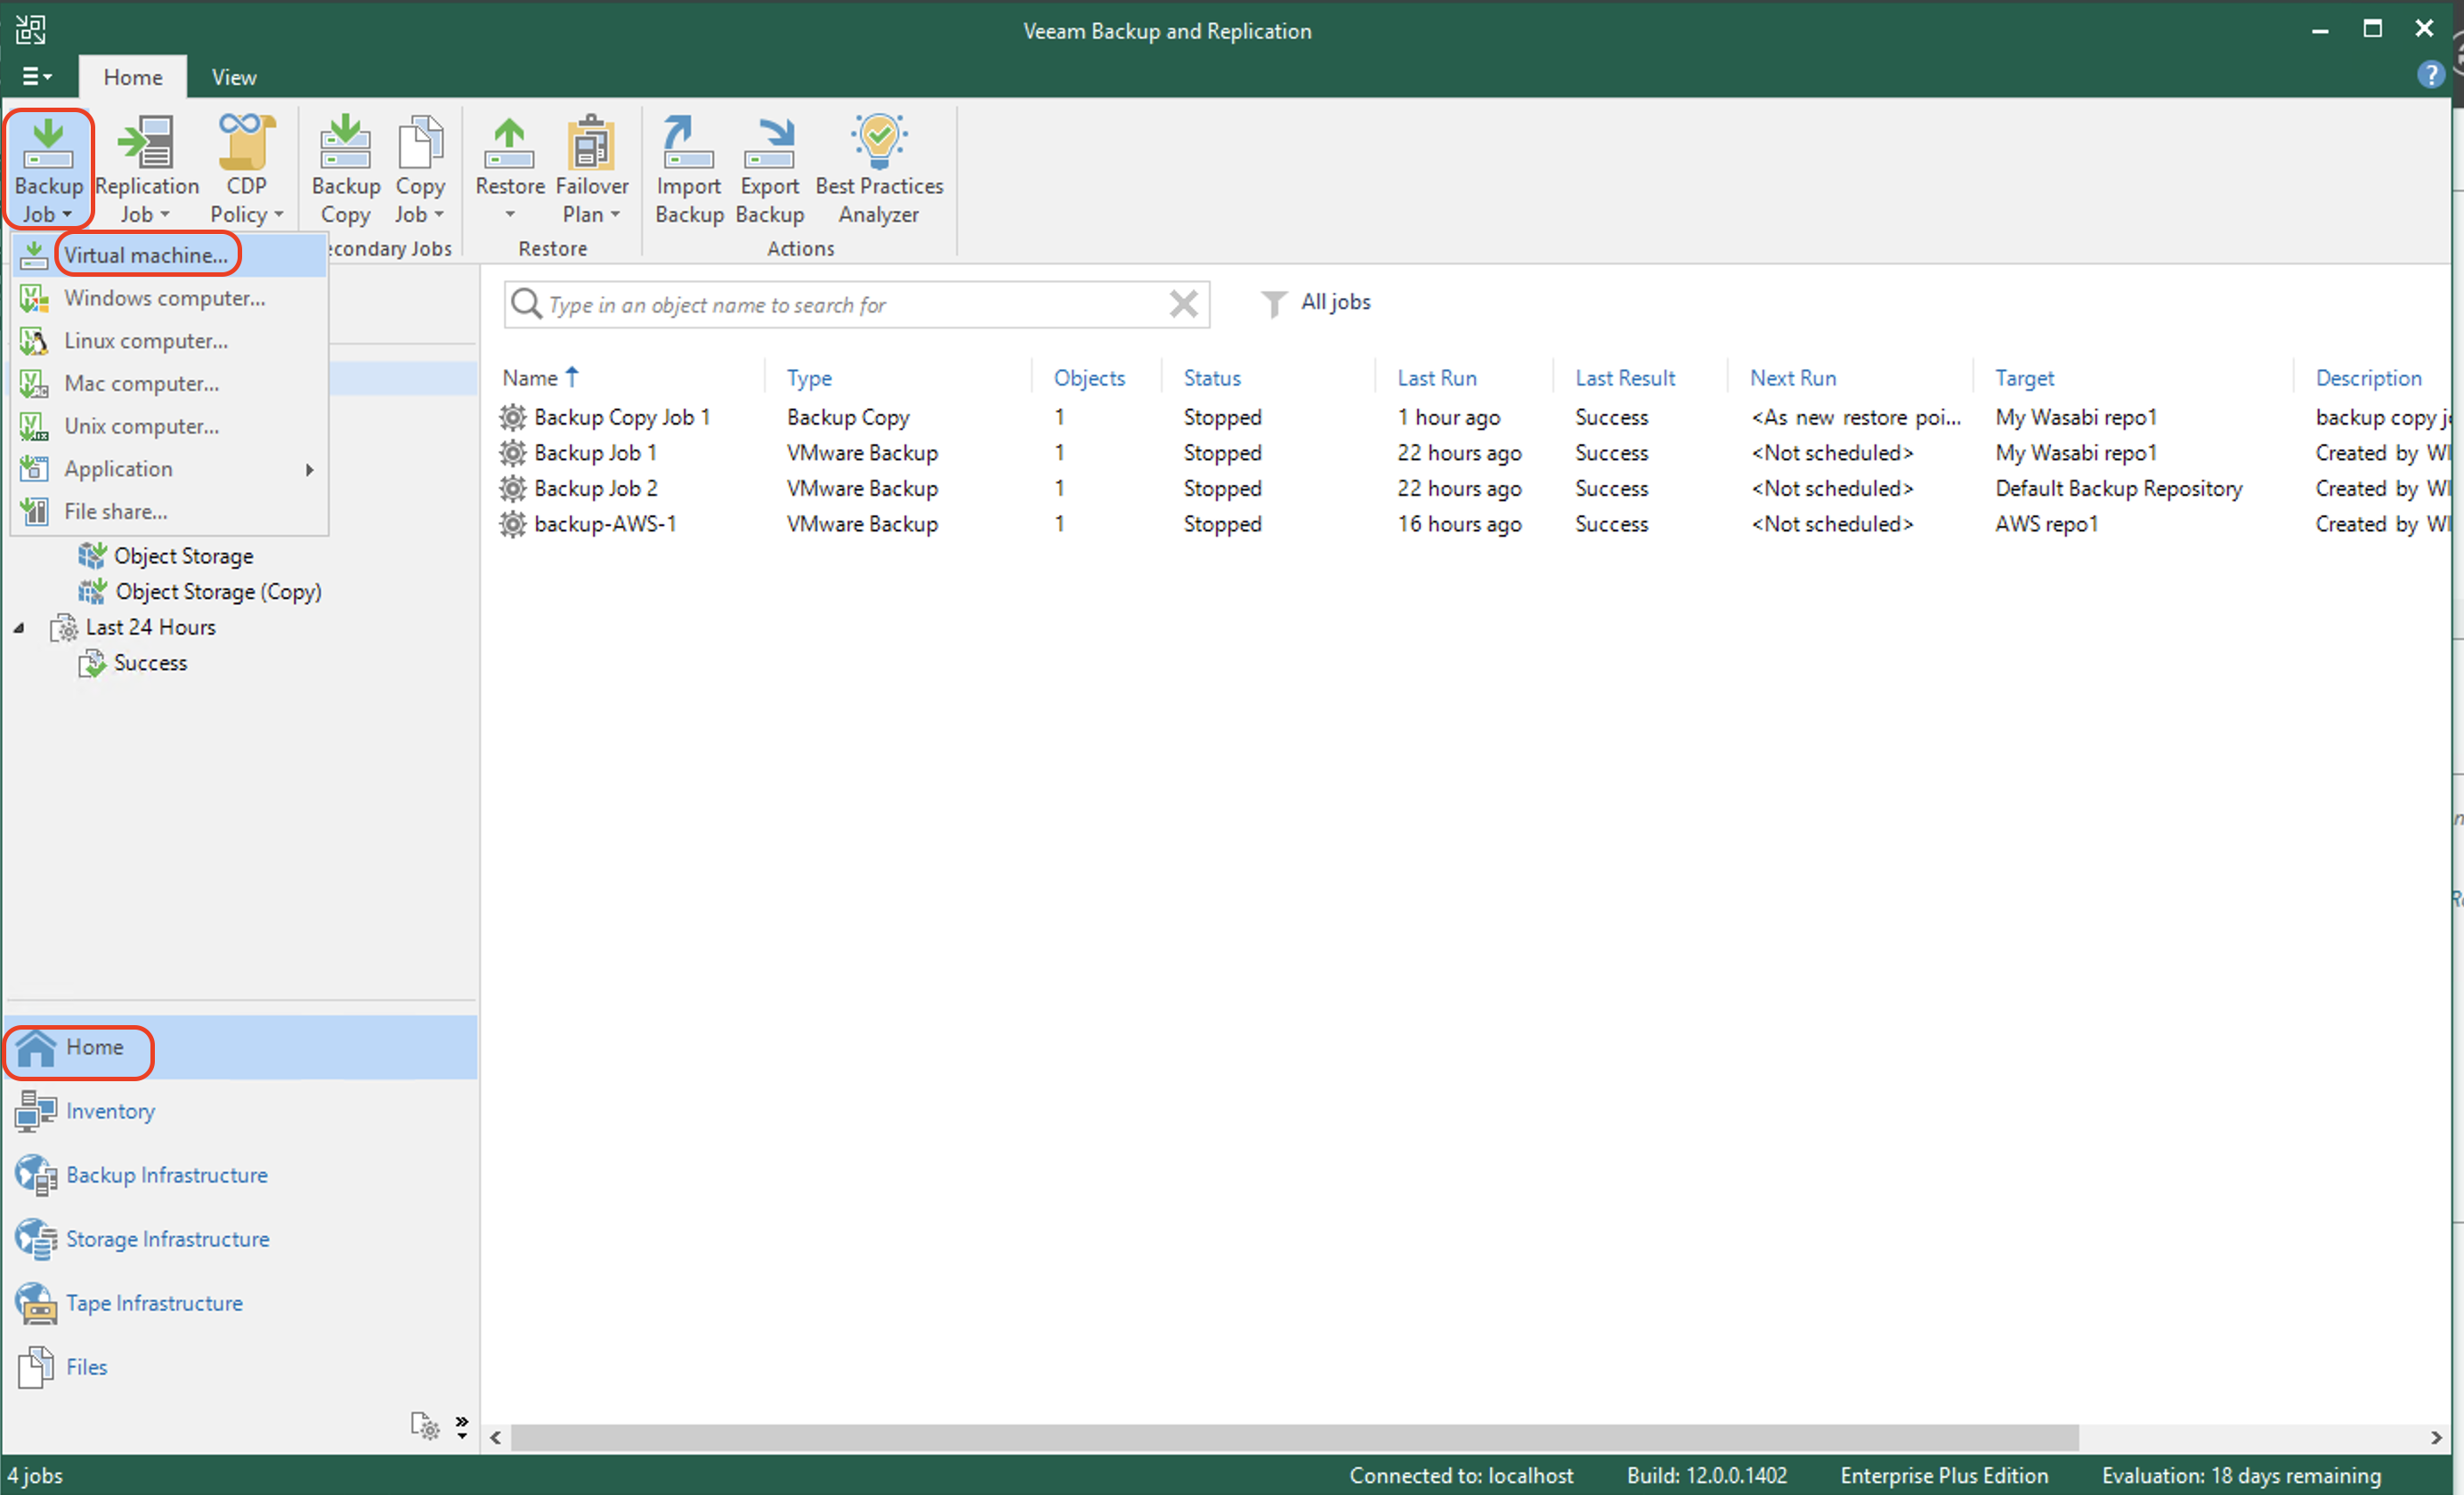
Task: Focus the object name search field
Action: 857,304
